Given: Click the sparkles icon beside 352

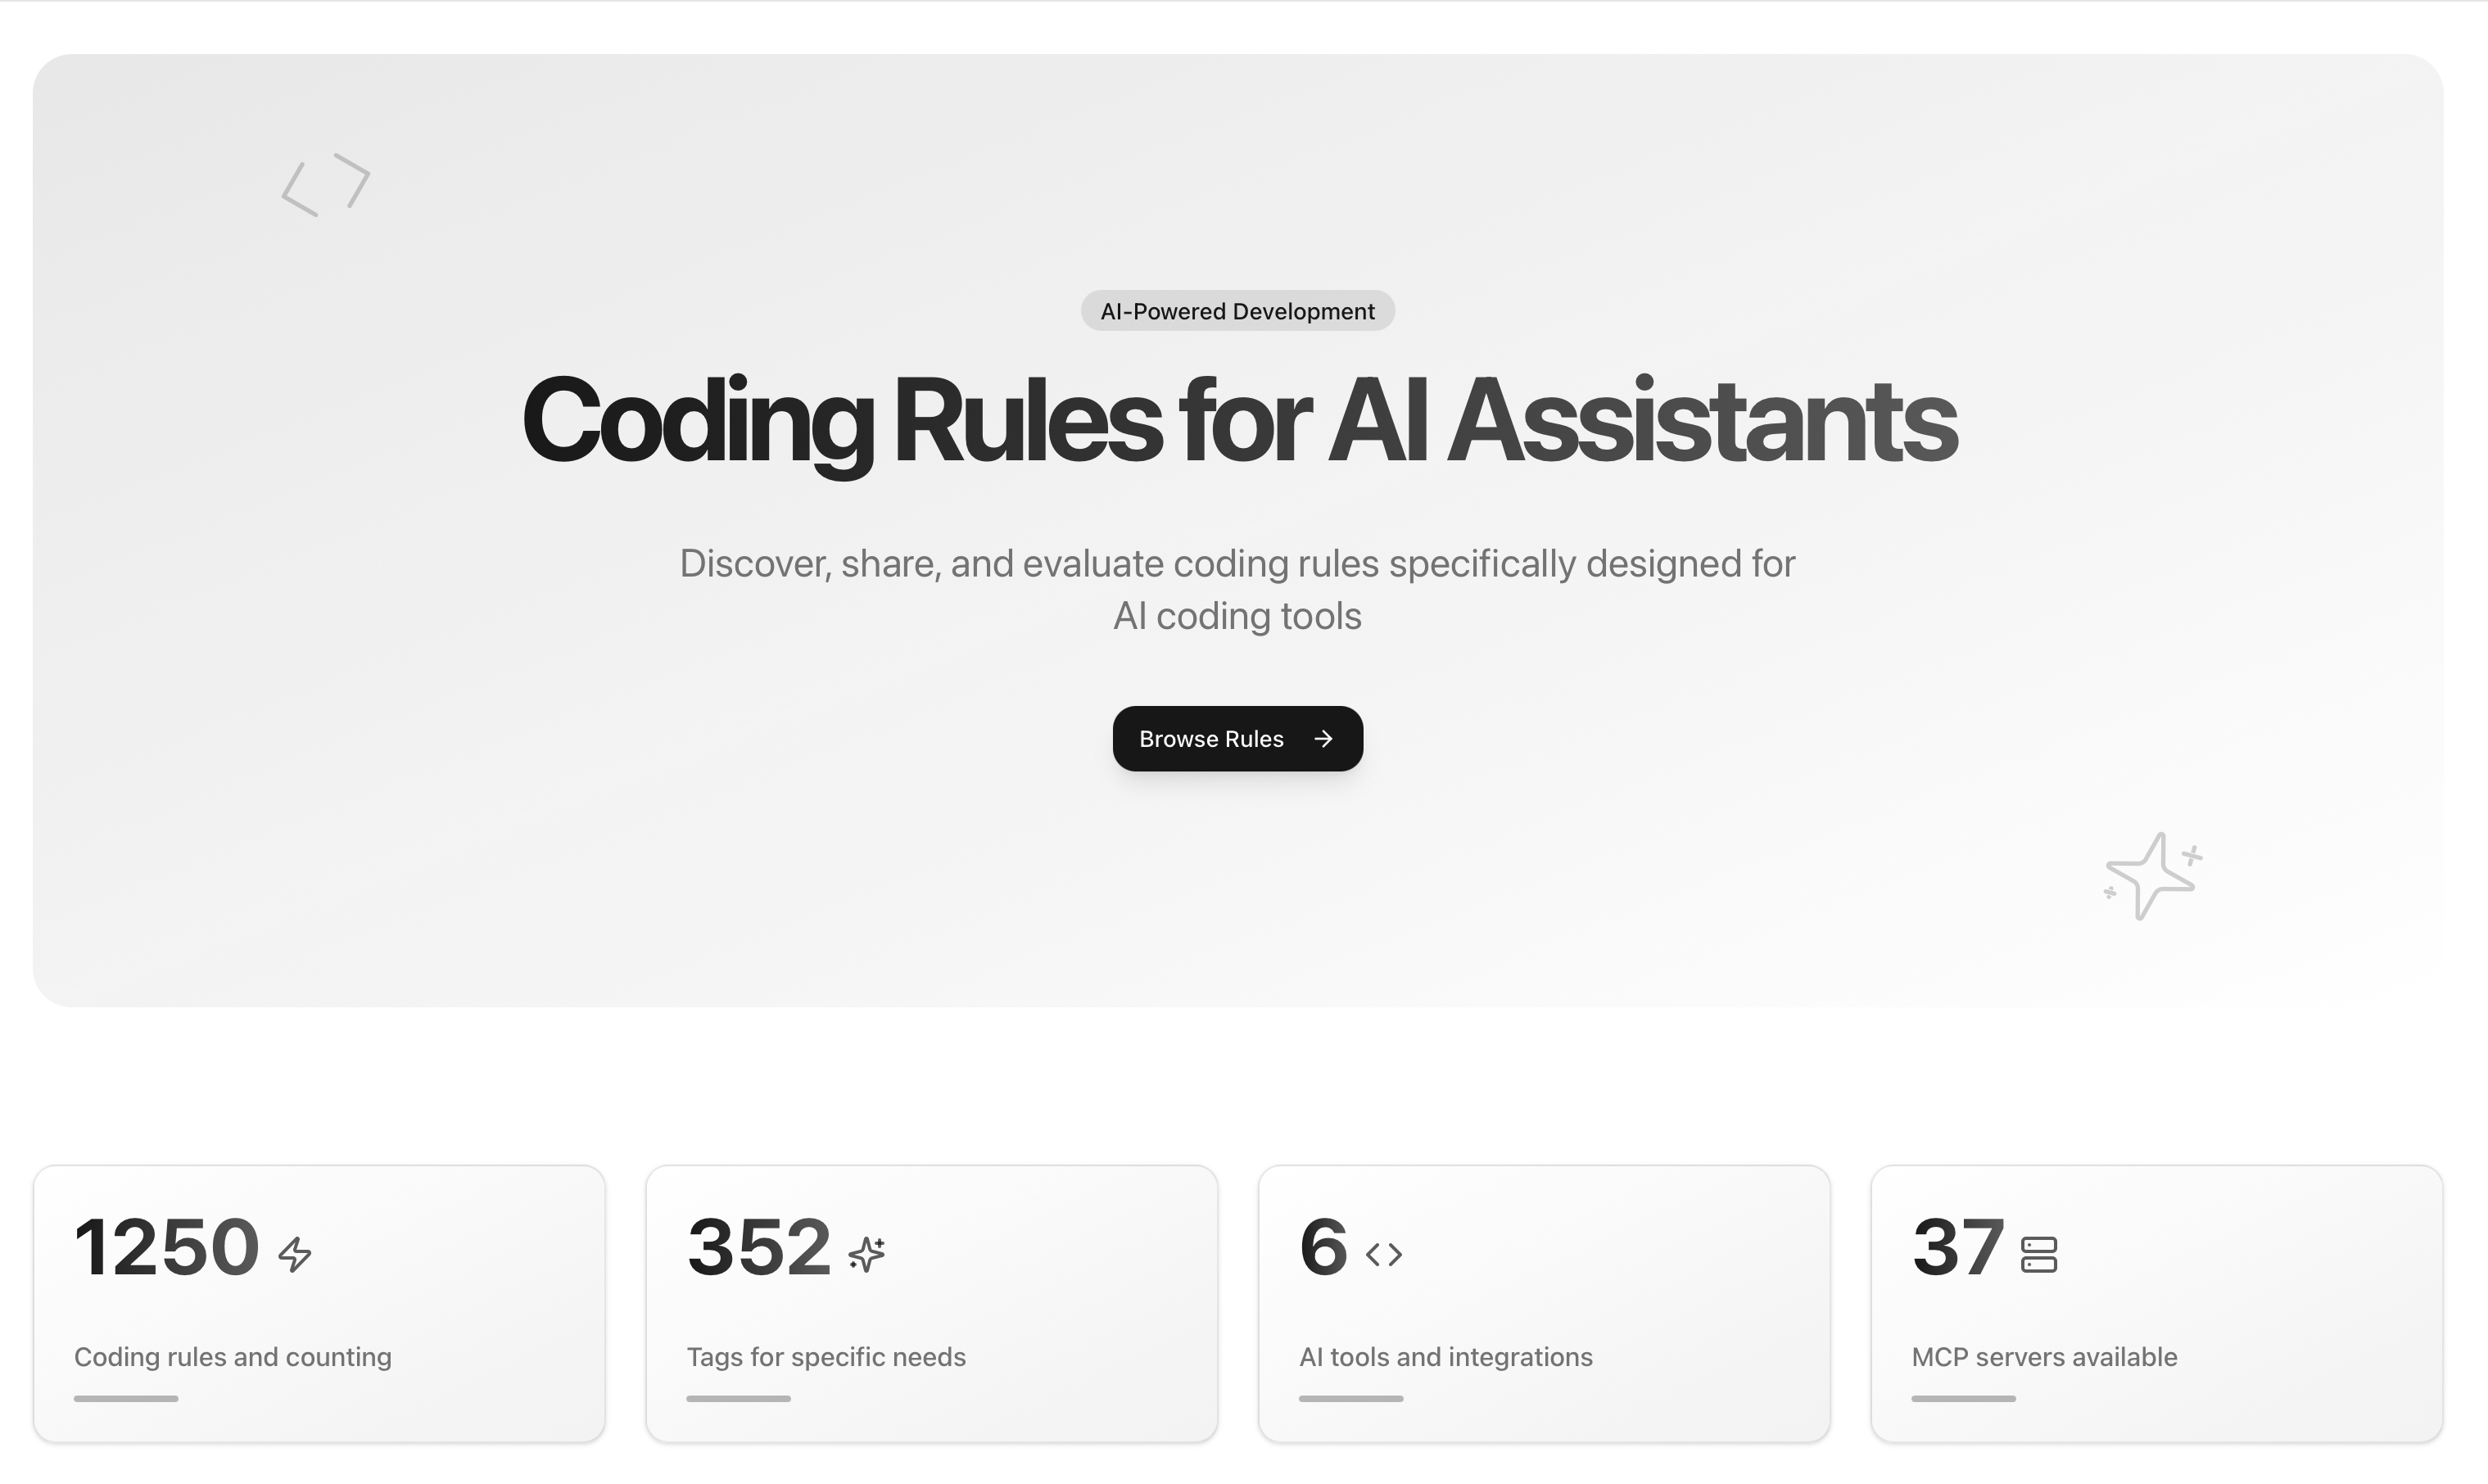Looking at the screenshot, I should tap(866, 1254).
